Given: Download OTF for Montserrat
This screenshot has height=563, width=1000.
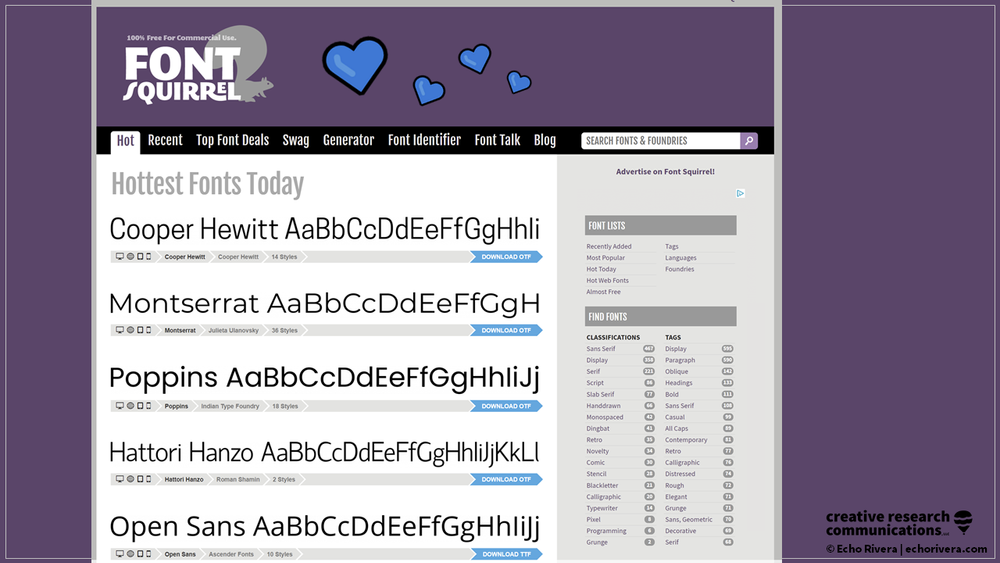Looking at the screenshot, I should (x=506, y=330).
